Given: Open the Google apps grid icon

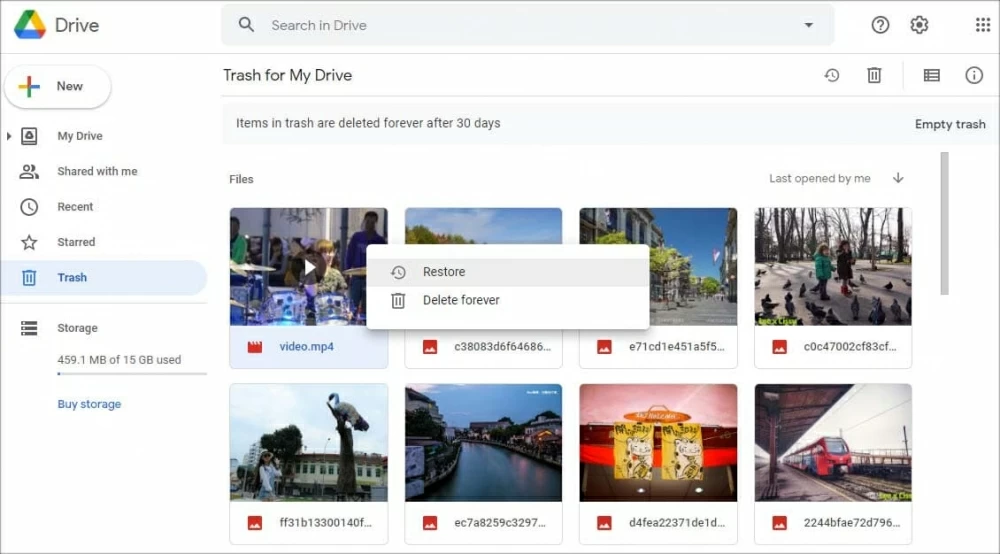Looking at the screenshot, I should pos(982,25).
